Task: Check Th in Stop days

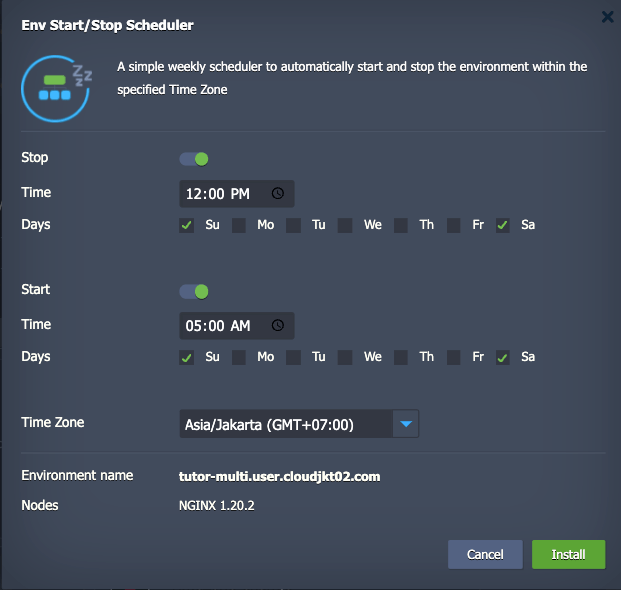Action: [x=401, y=225]
